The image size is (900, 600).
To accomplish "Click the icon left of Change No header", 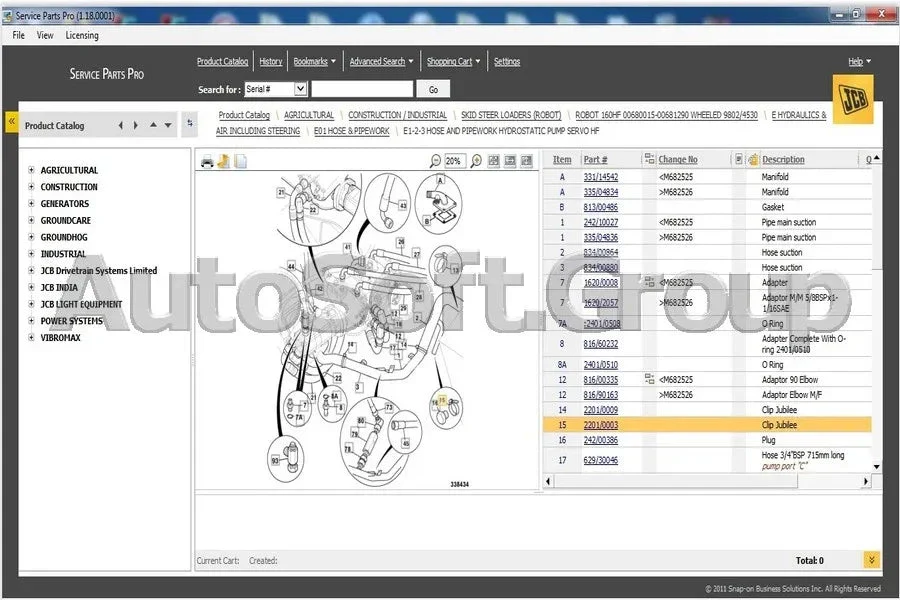I will point(649,158).
